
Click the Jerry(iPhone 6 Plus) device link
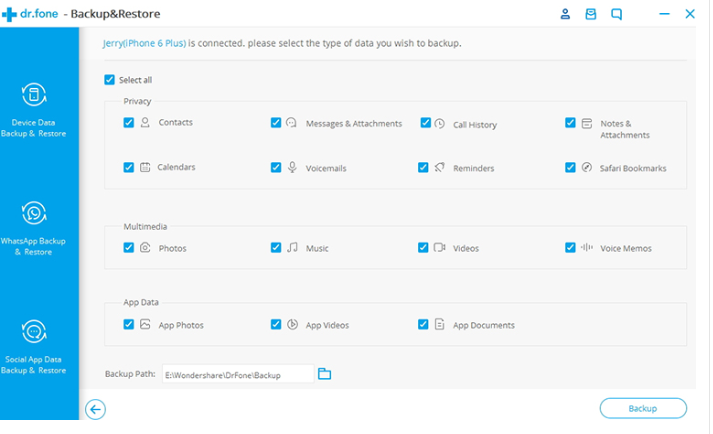click(144, 44)
